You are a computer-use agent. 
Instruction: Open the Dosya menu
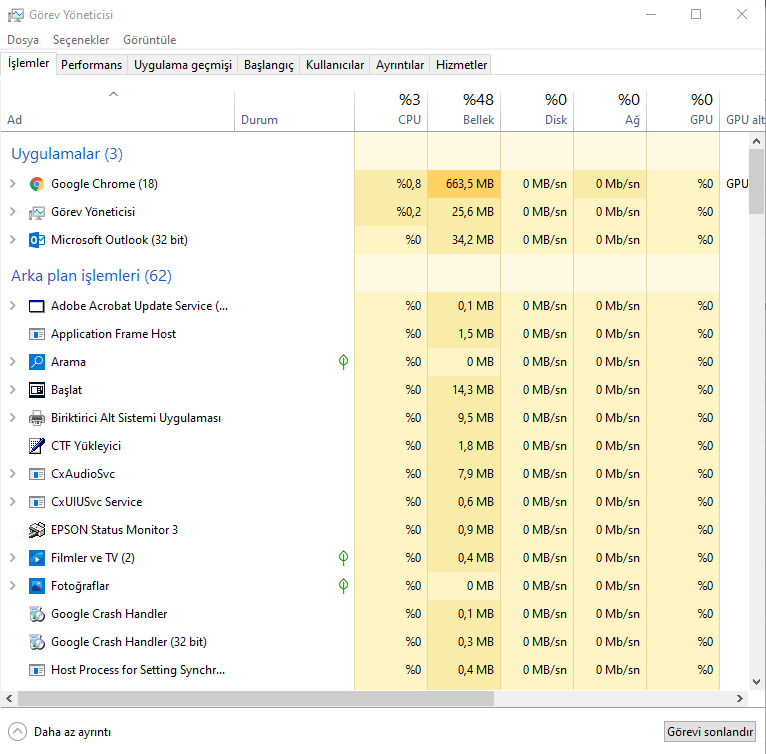pos(23,40)
